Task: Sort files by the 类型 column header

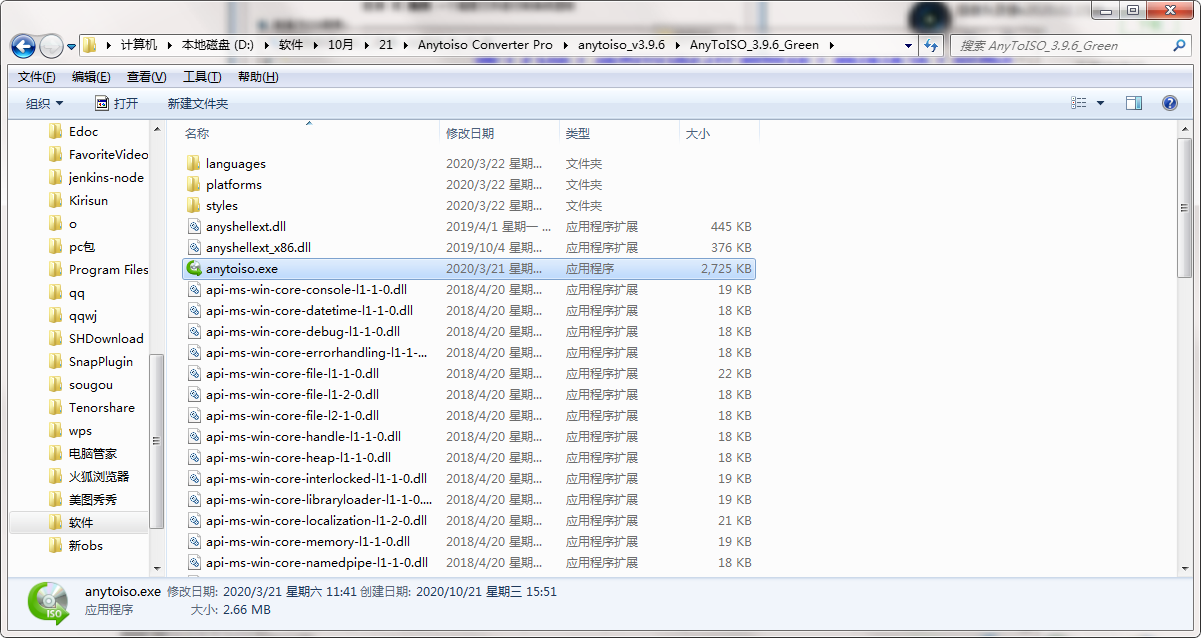Action: pos(619,133)
